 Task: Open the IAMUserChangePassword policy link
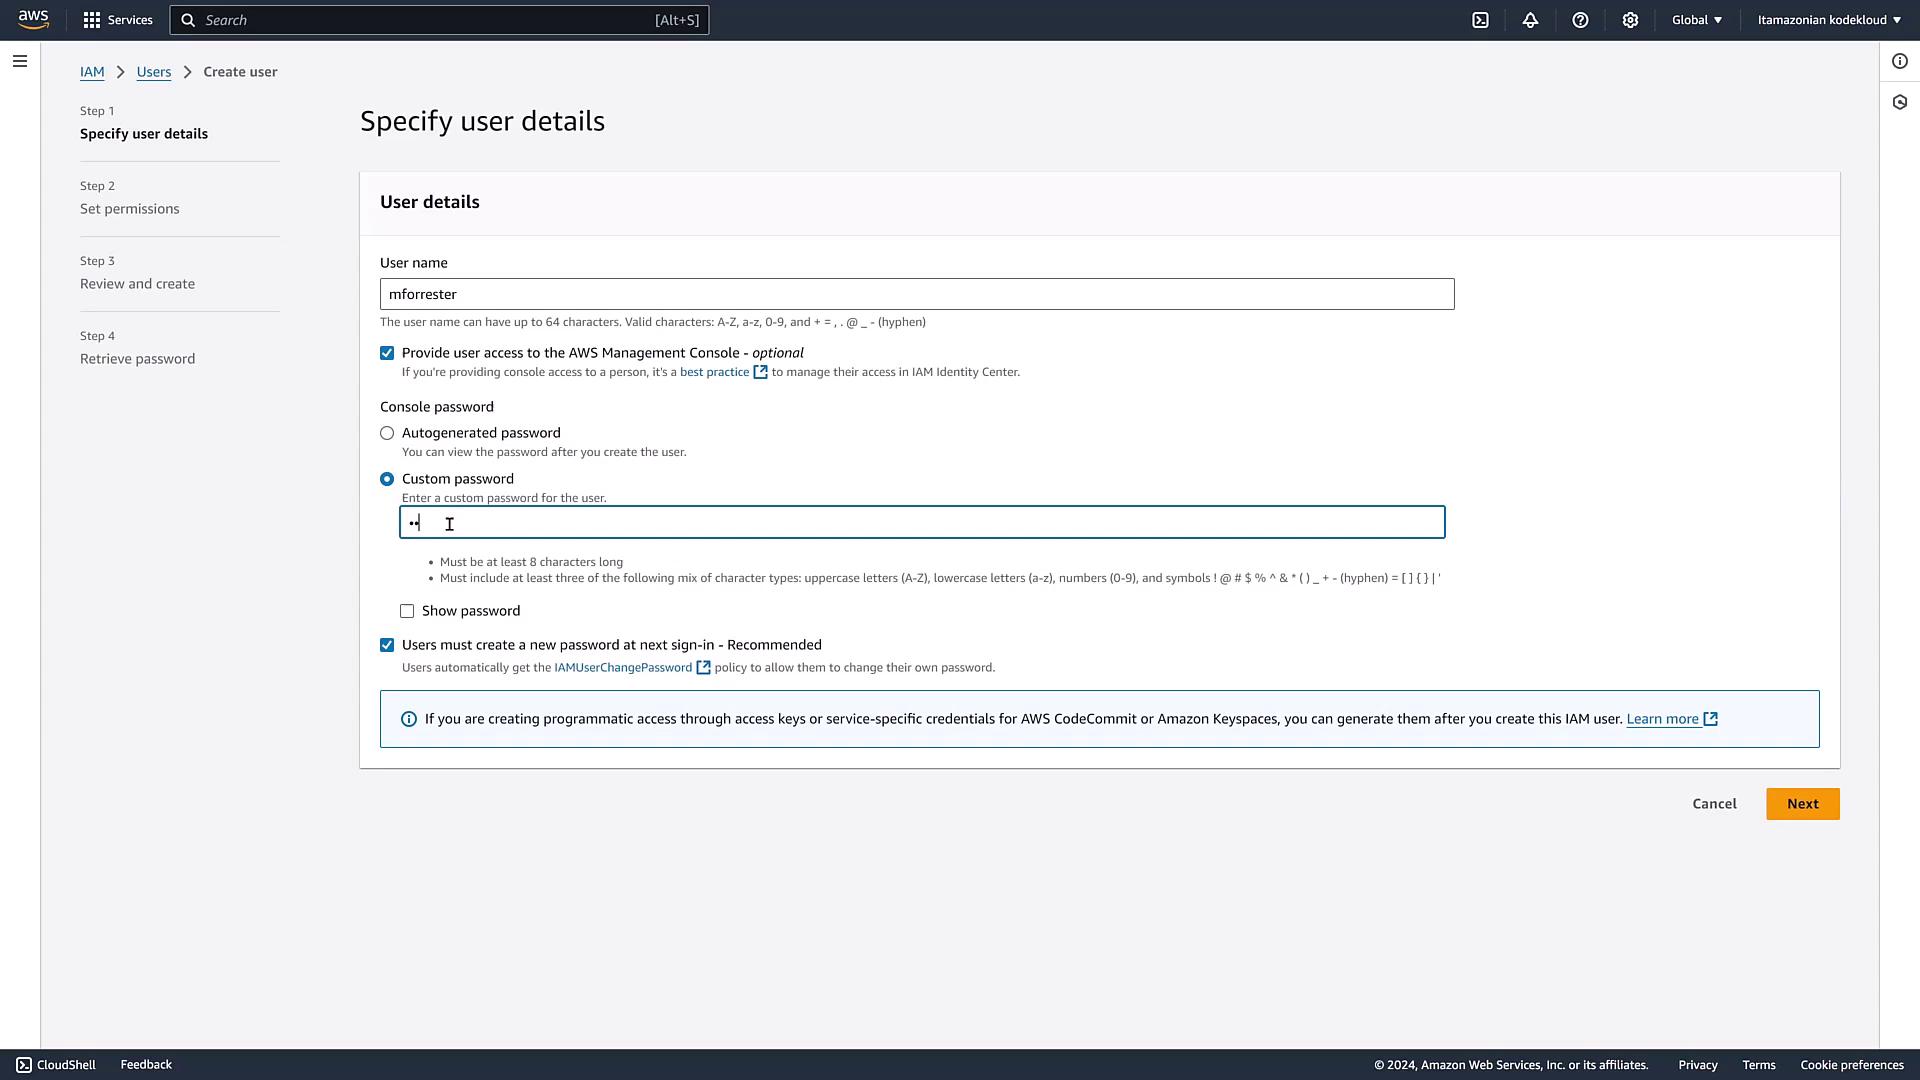pyautogui.click(x=623, y=668)
